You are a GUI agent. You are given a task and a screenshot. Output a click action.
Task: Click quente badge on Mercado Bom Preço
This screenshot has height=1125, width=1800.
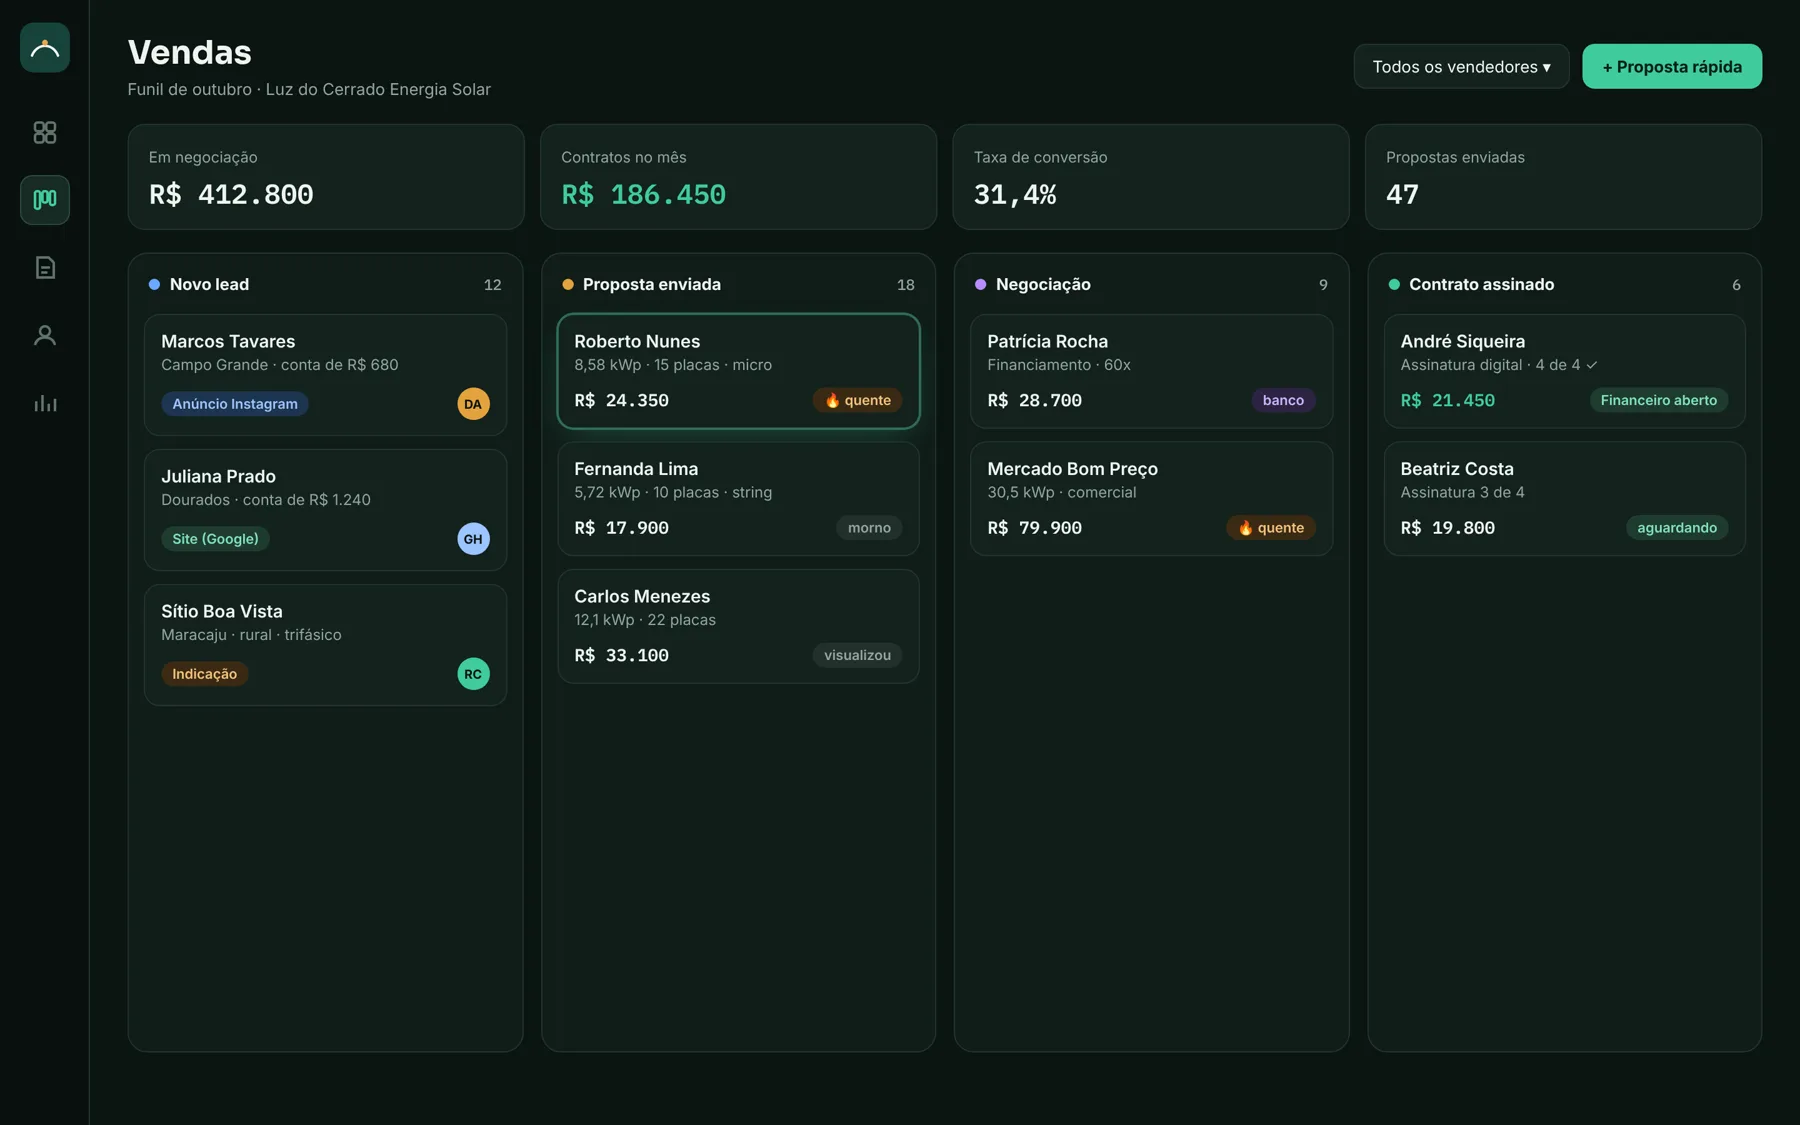(x=1271, y=528)
